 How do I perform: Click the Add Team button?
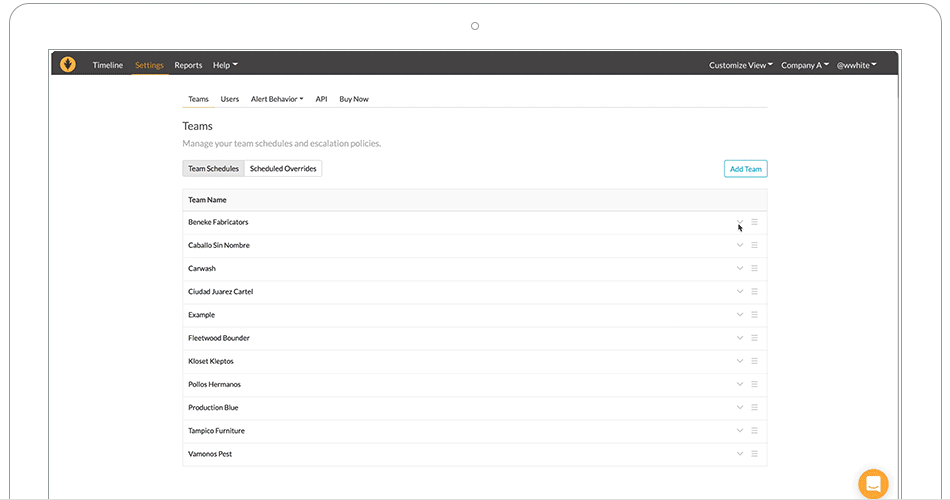[x=745, y=169]
